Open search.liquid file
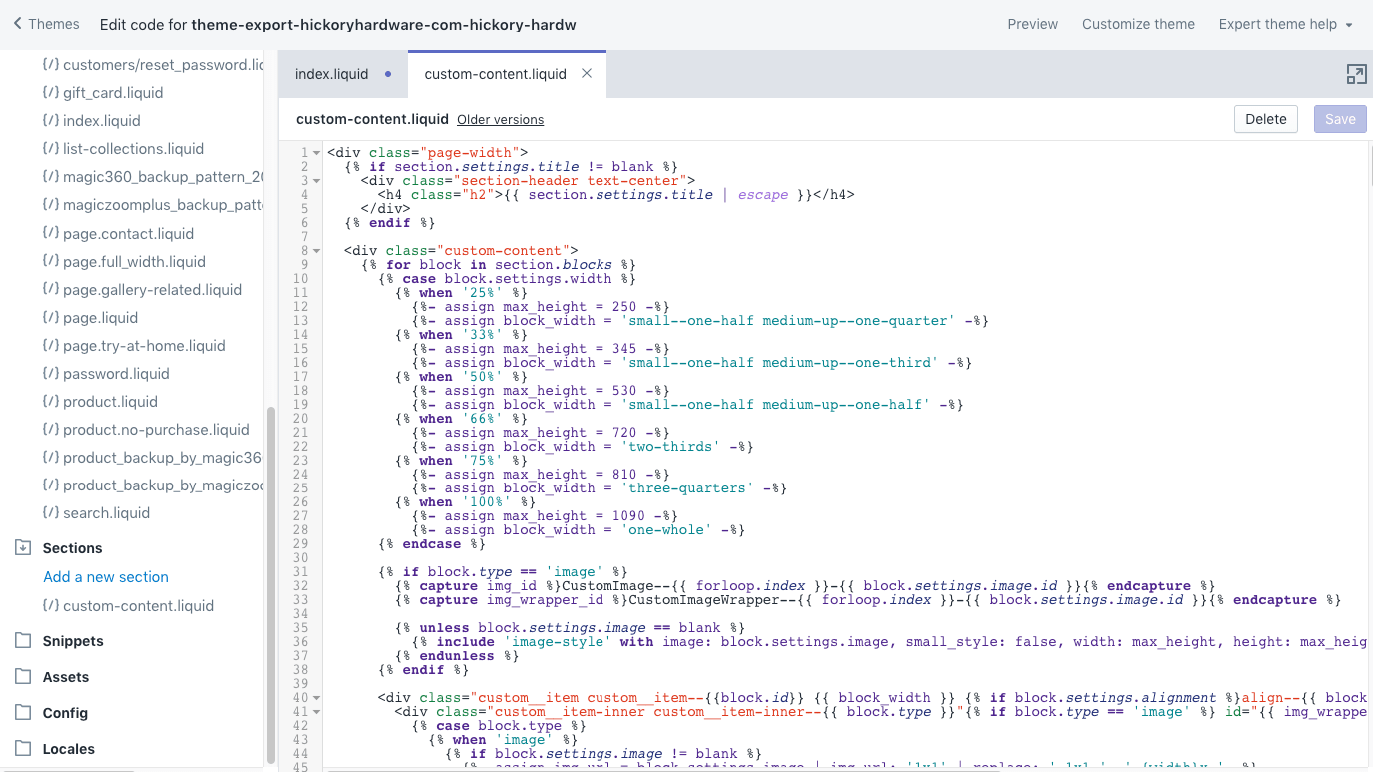Screen dimensions: 1373x772 click(x=106, y=512)
